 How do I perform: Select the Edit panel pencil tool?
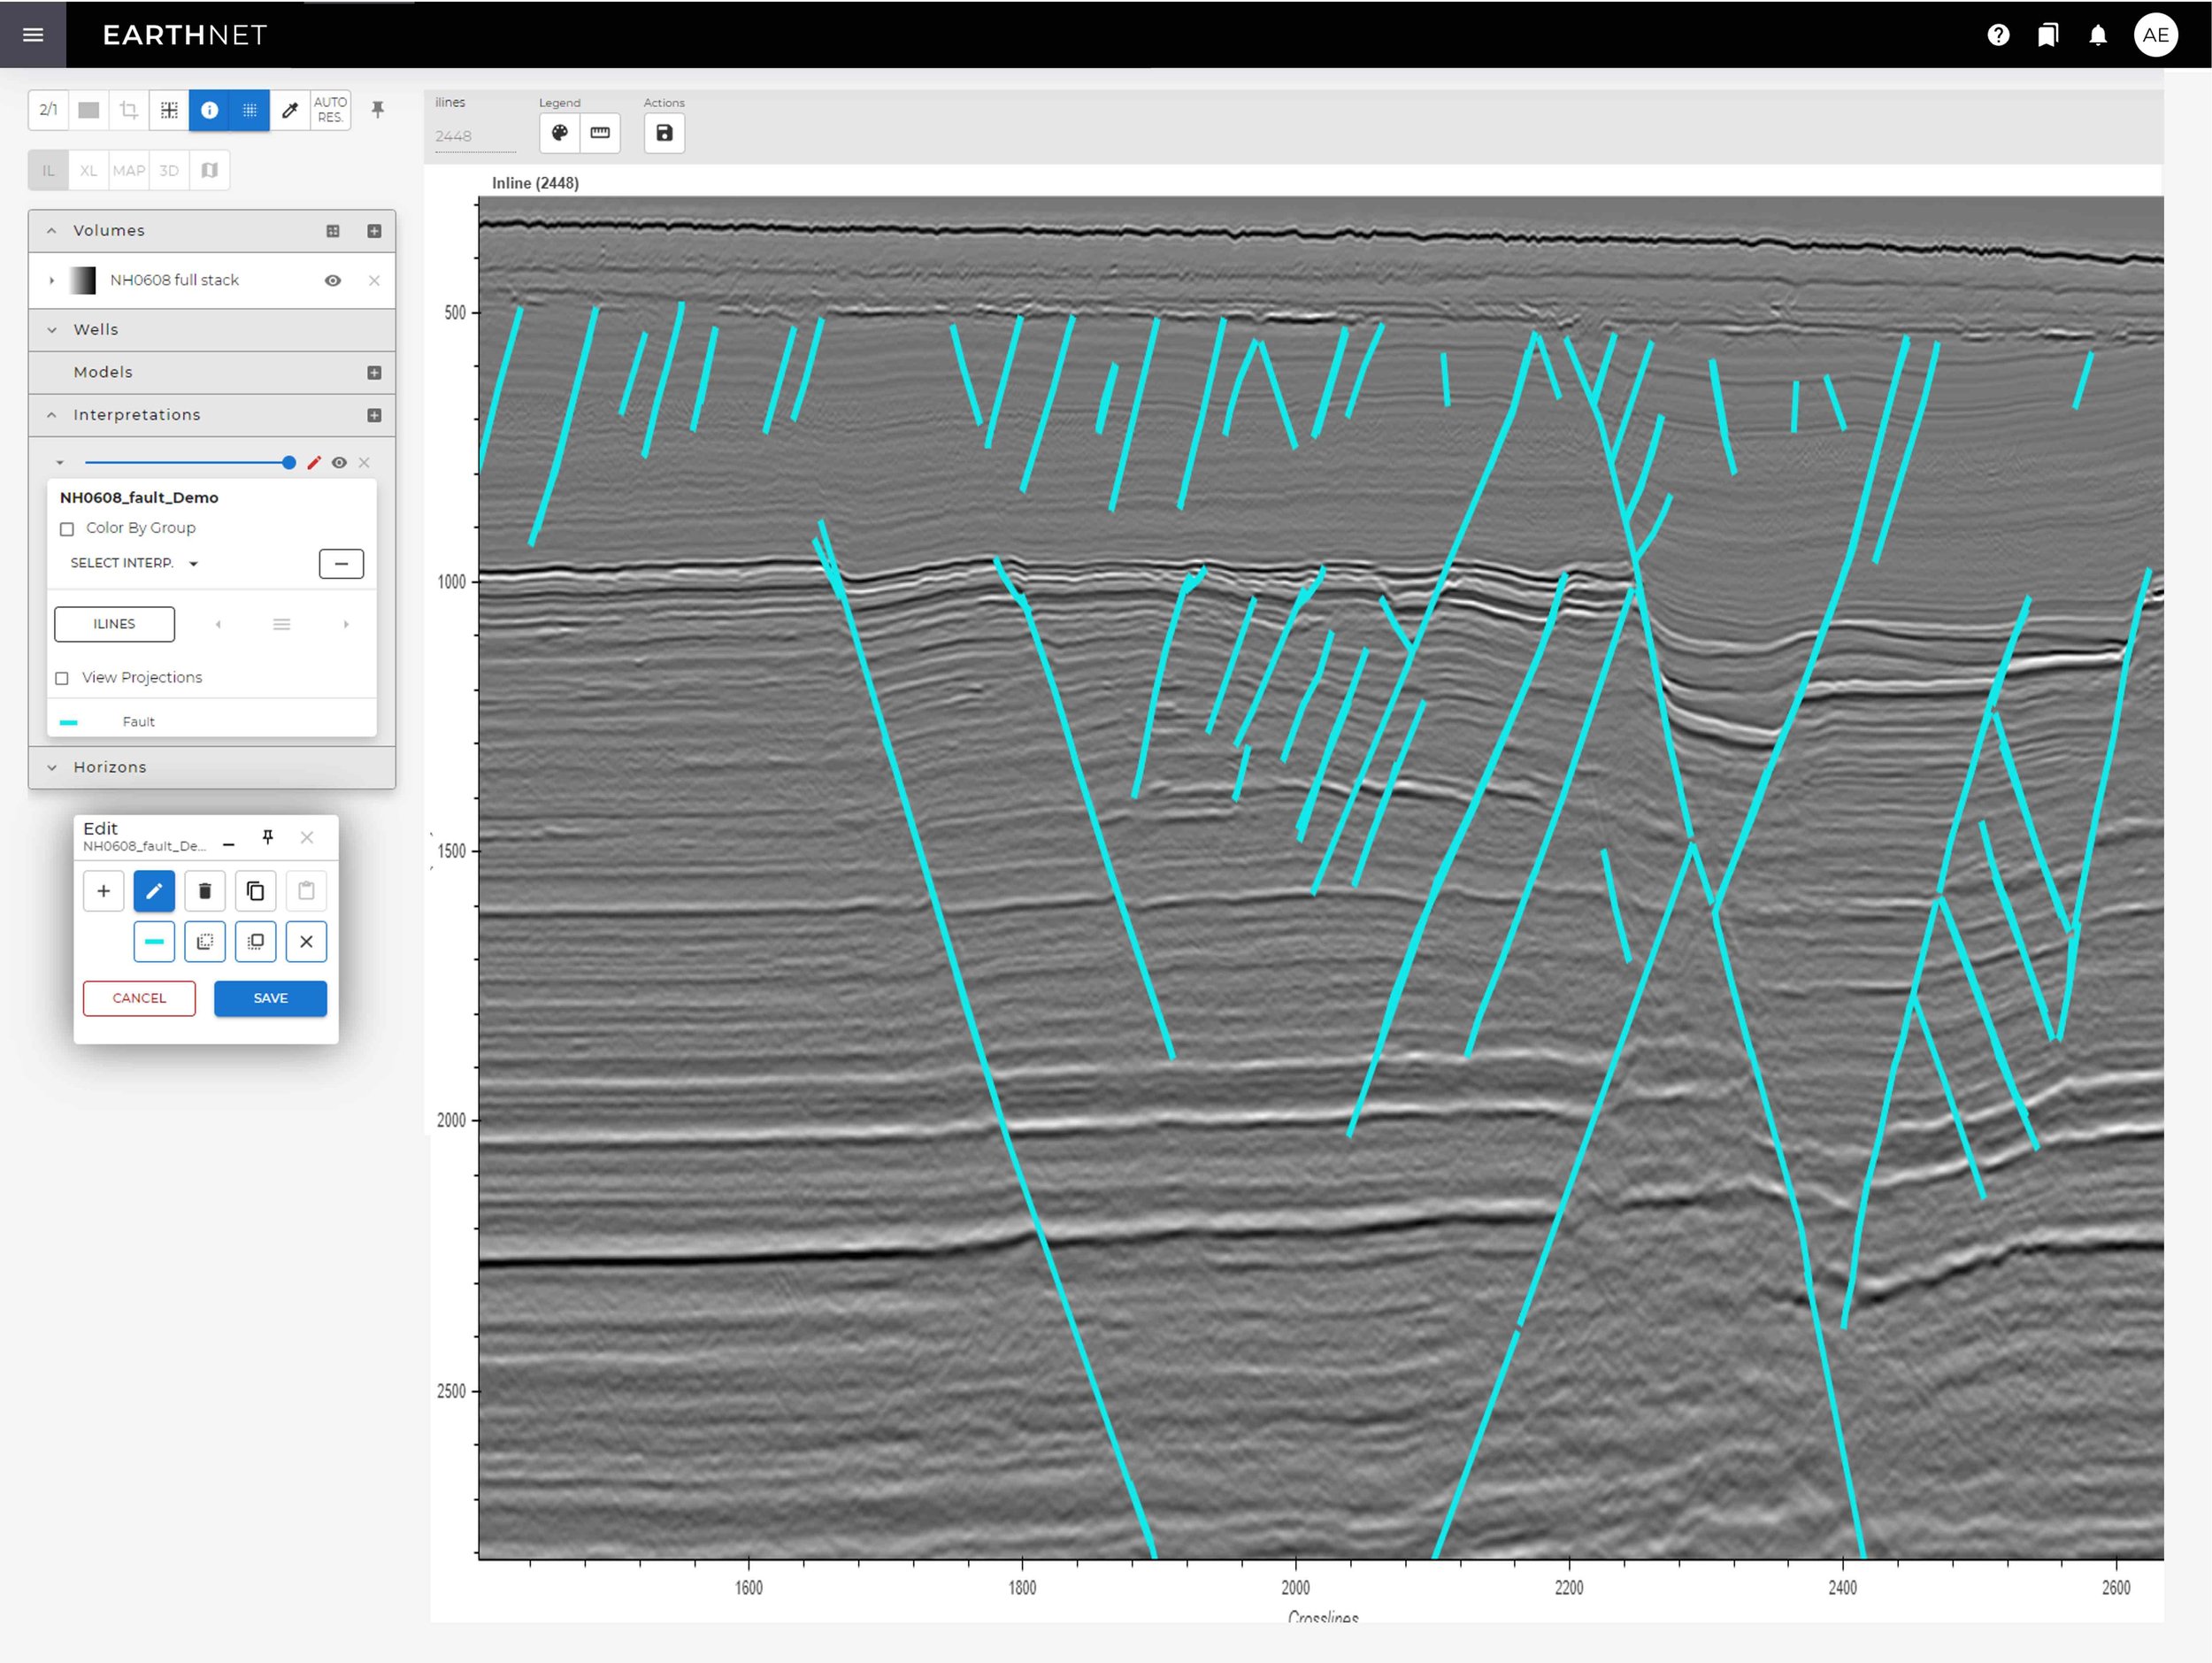click(154, 891)
